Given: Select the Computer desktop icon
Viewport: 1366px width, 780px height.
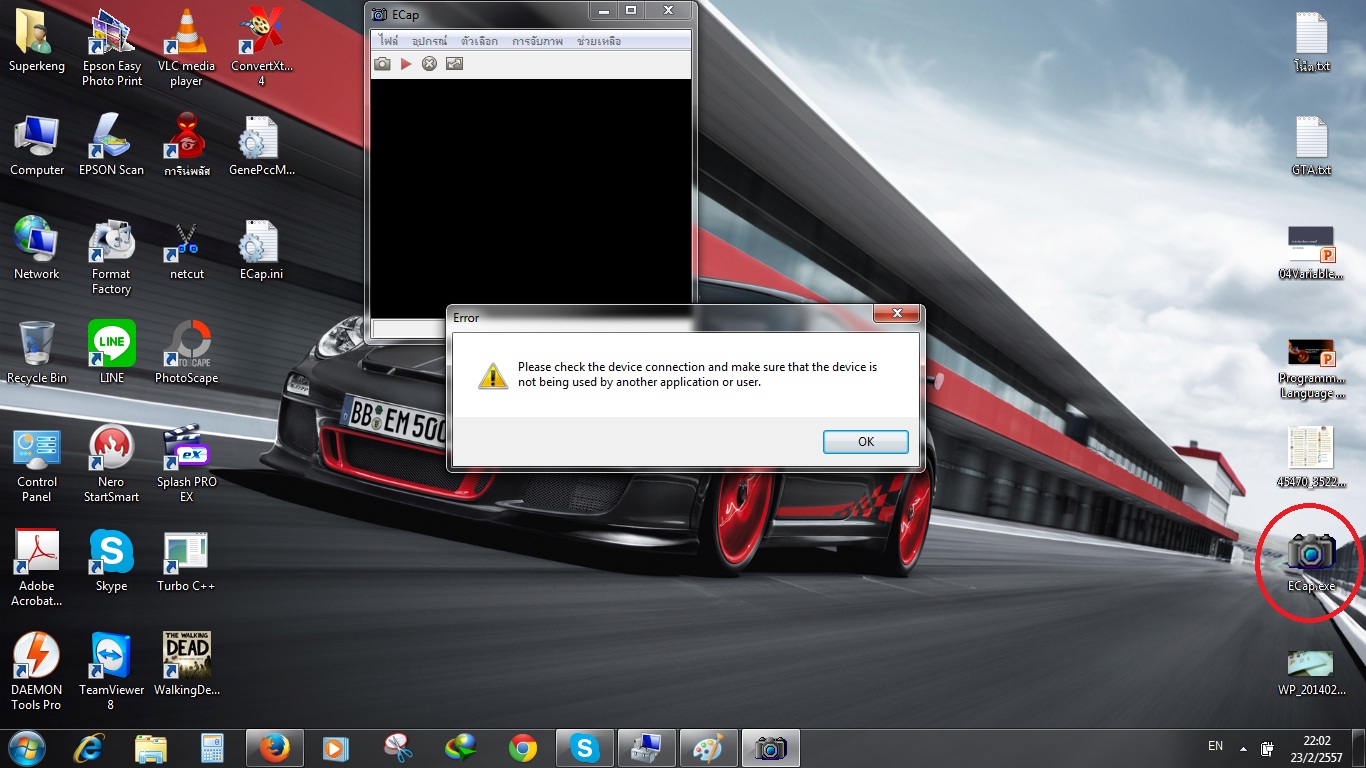Looking at the screenshot, I should point(37,146).
